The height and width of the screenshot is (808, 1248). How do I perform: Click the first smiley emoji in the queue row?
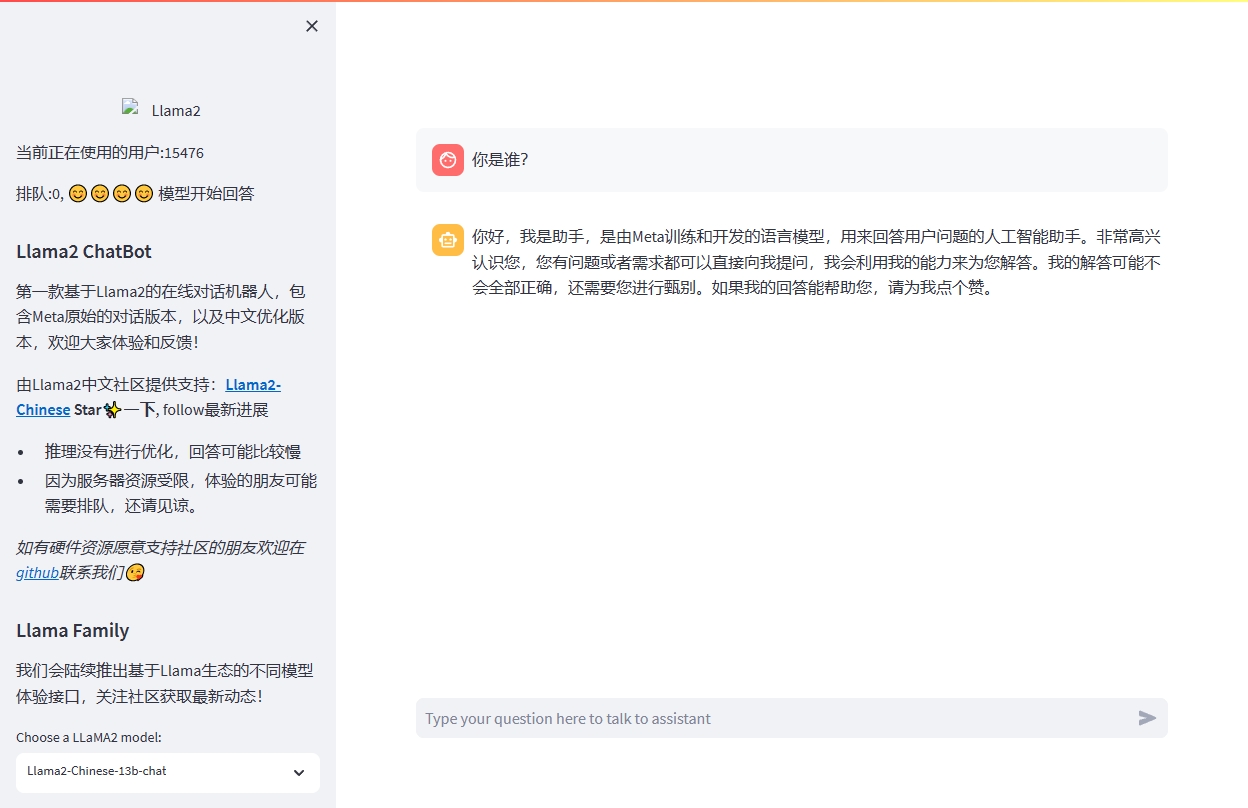77,193
